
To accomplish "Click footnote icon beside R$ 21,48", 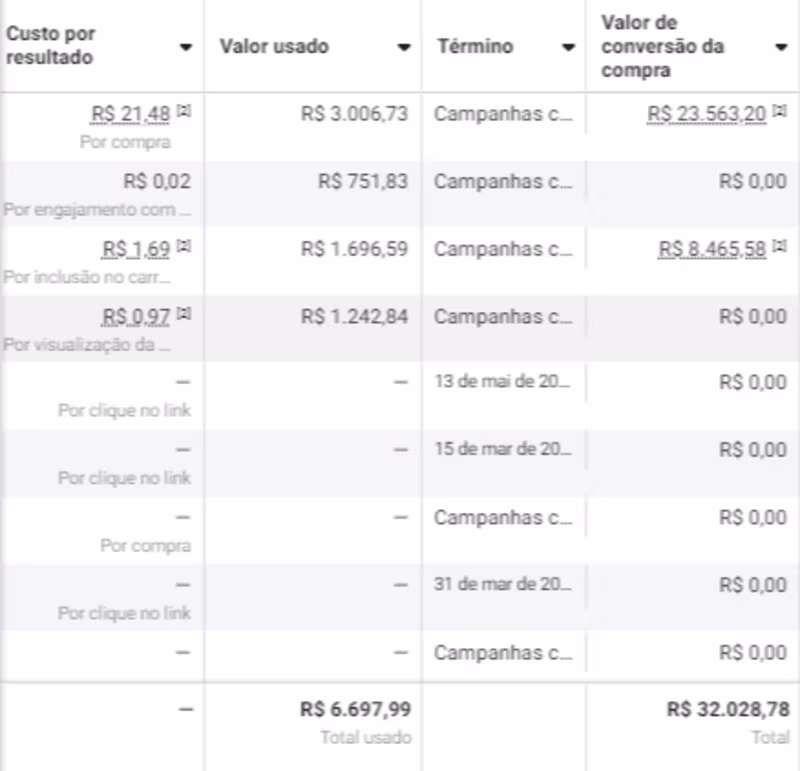I will coord(183,111).
